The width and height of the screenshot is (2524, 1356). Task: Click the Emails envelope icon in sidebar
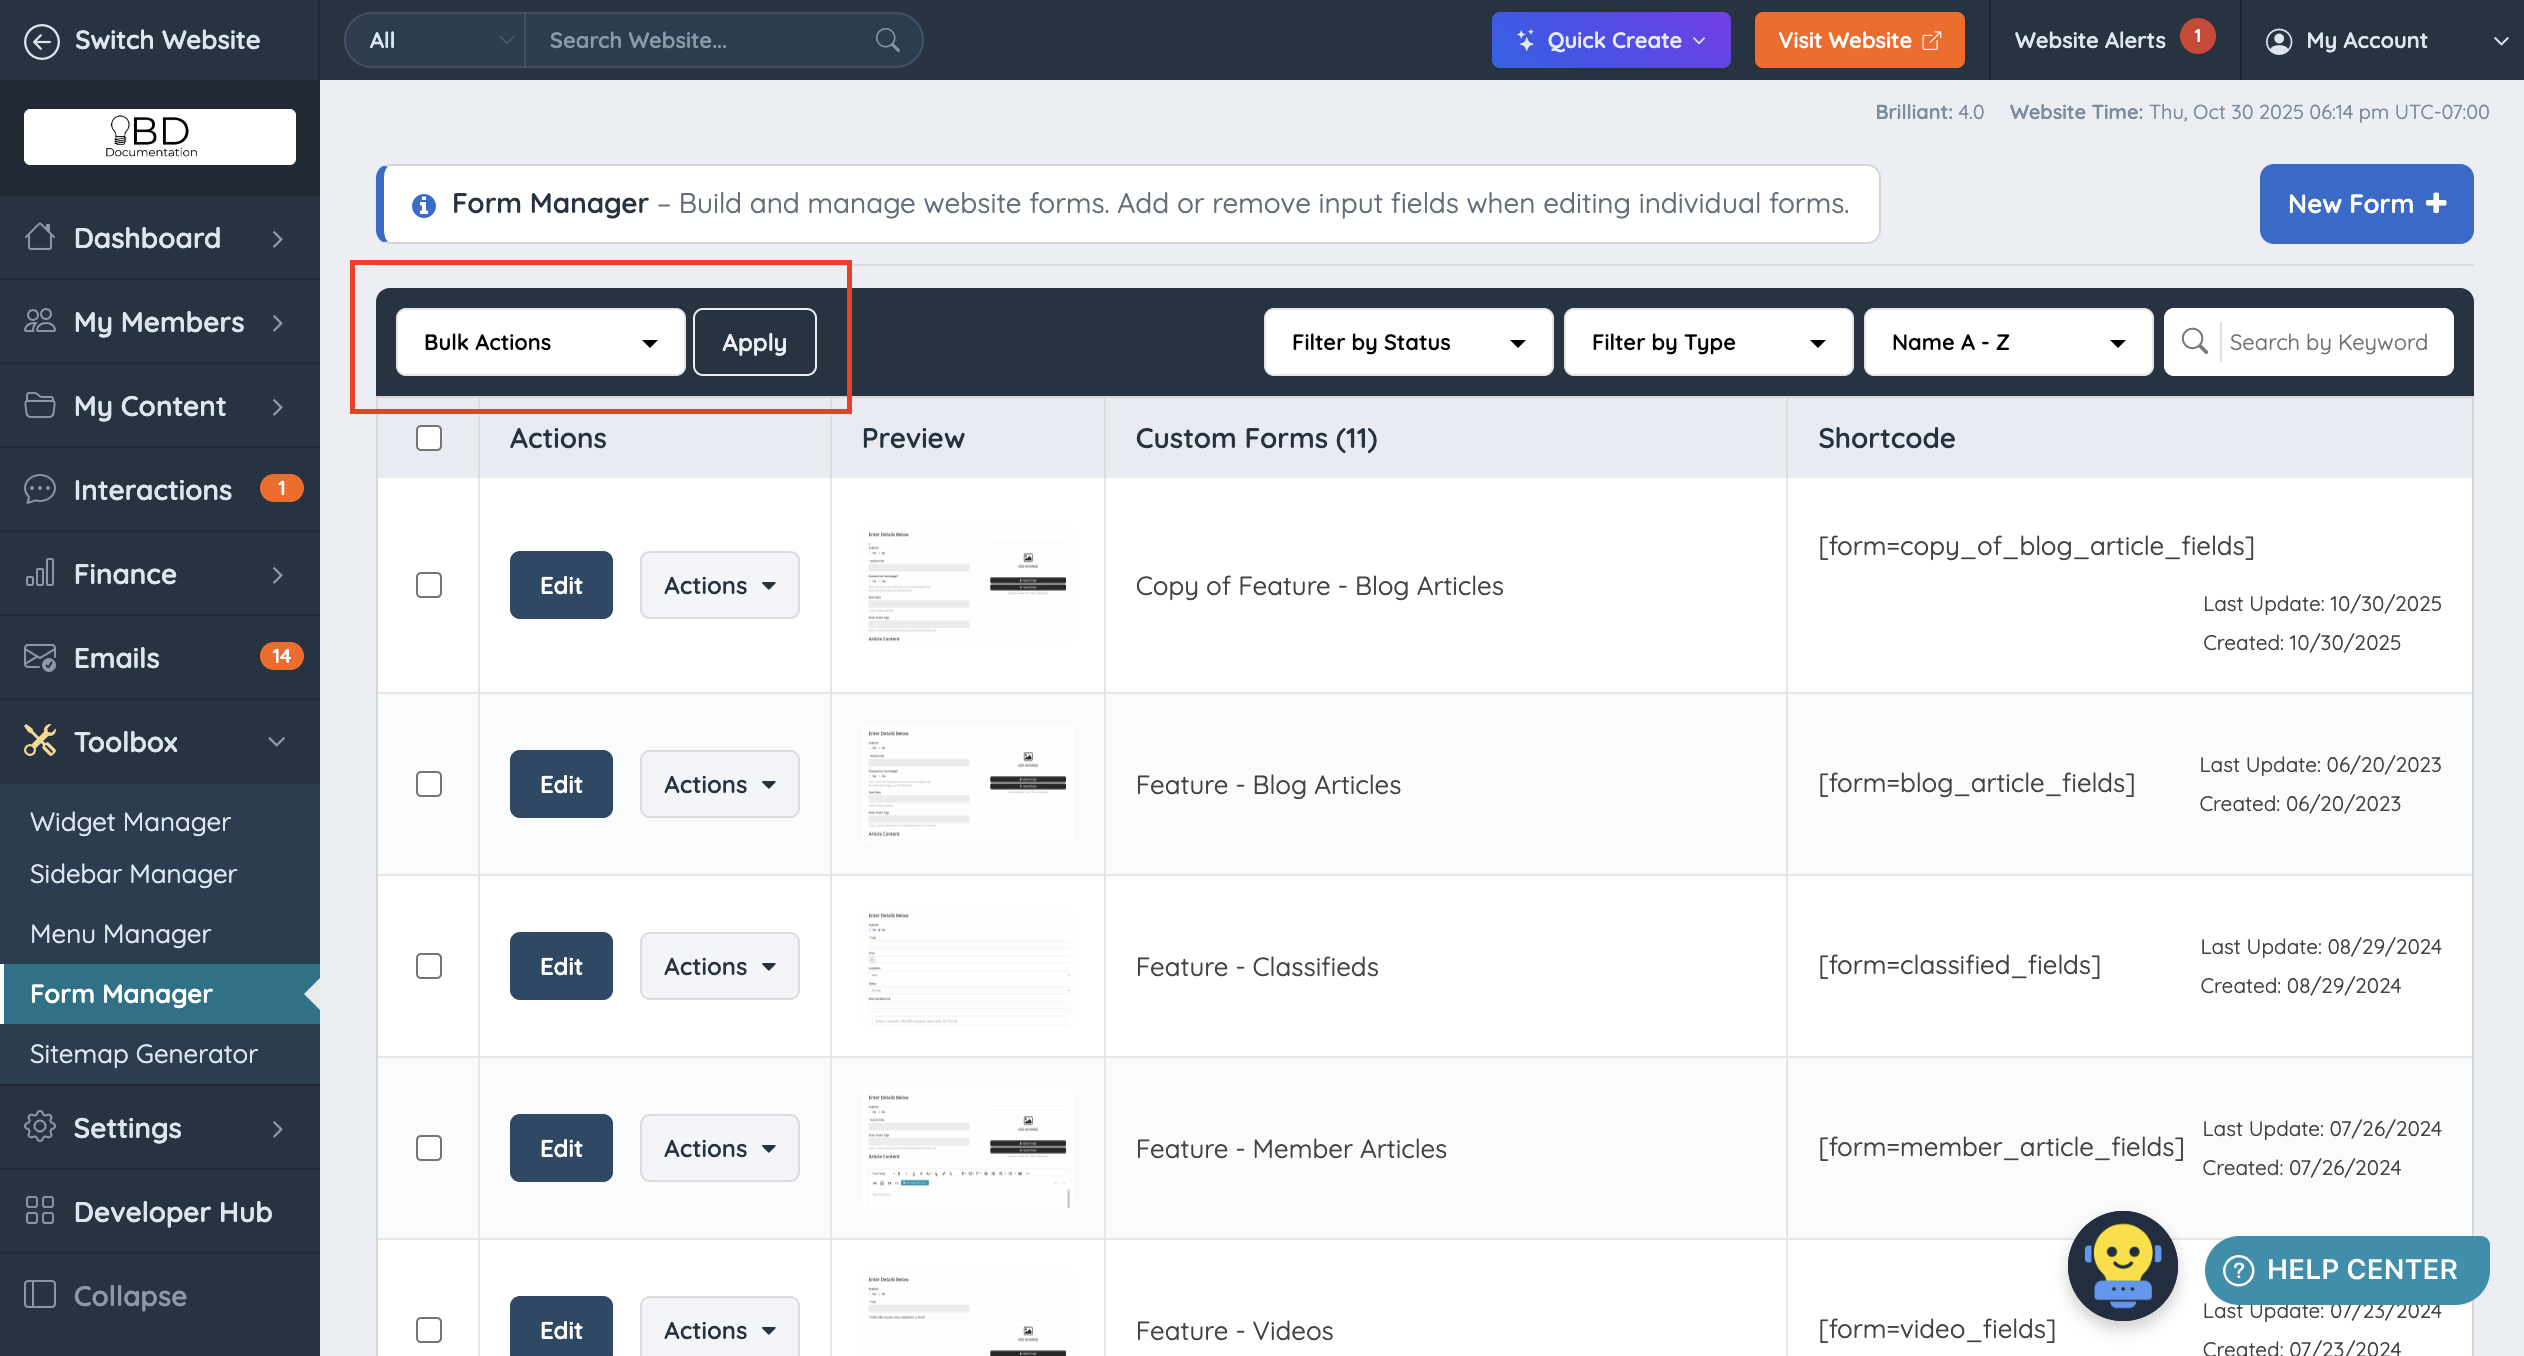(x=40, y=658)
